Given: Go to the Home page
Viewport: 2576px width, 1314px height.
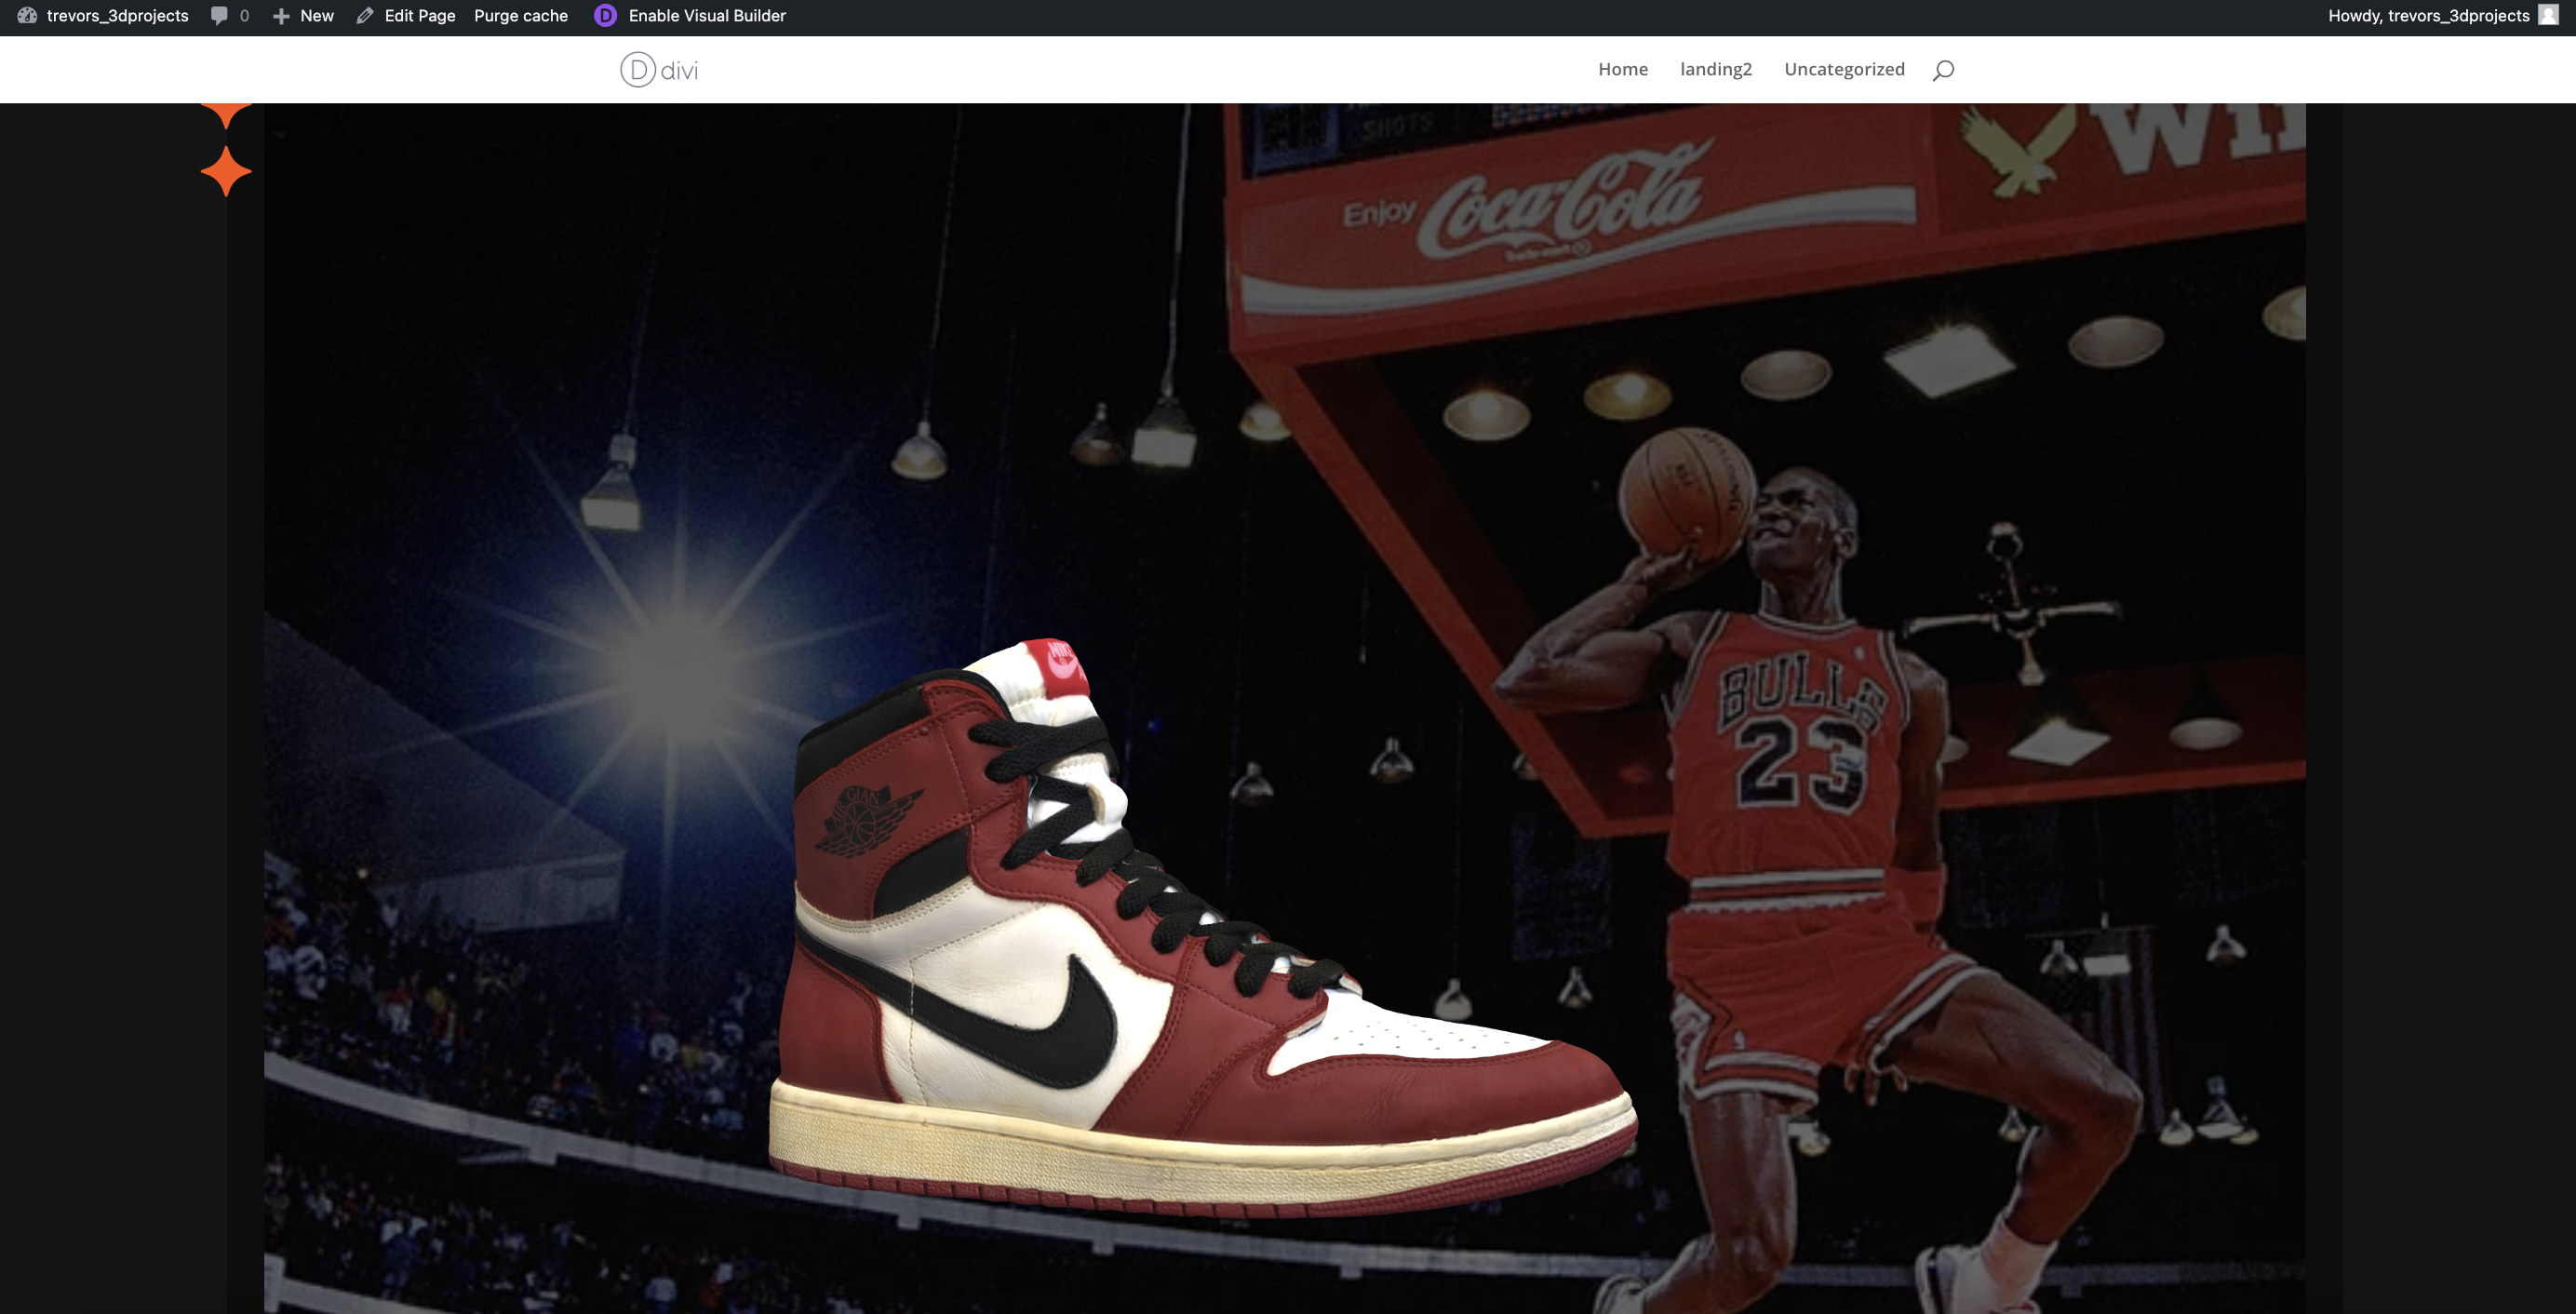Looking at the screenshot, I should pyautogui.click(x=1622, y=69).
